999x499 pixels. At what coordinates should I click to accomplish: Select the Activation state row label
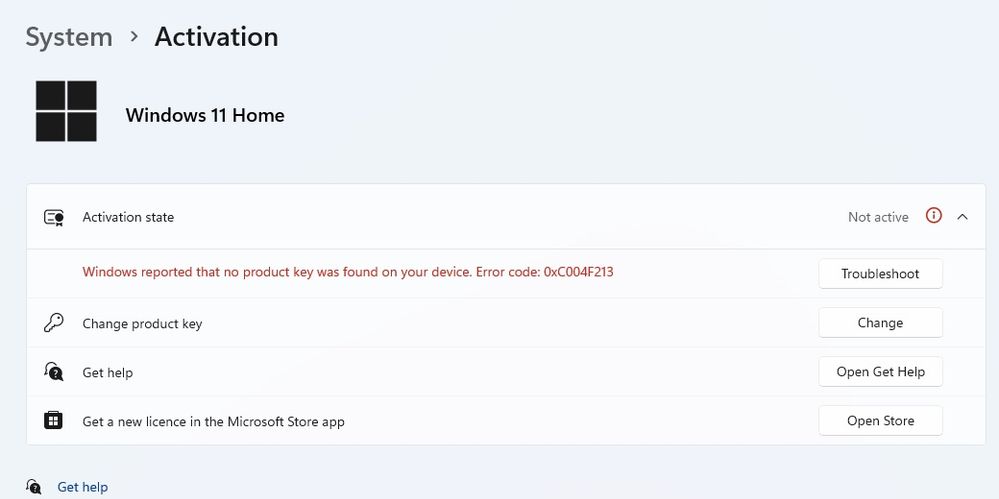[128, 217]
